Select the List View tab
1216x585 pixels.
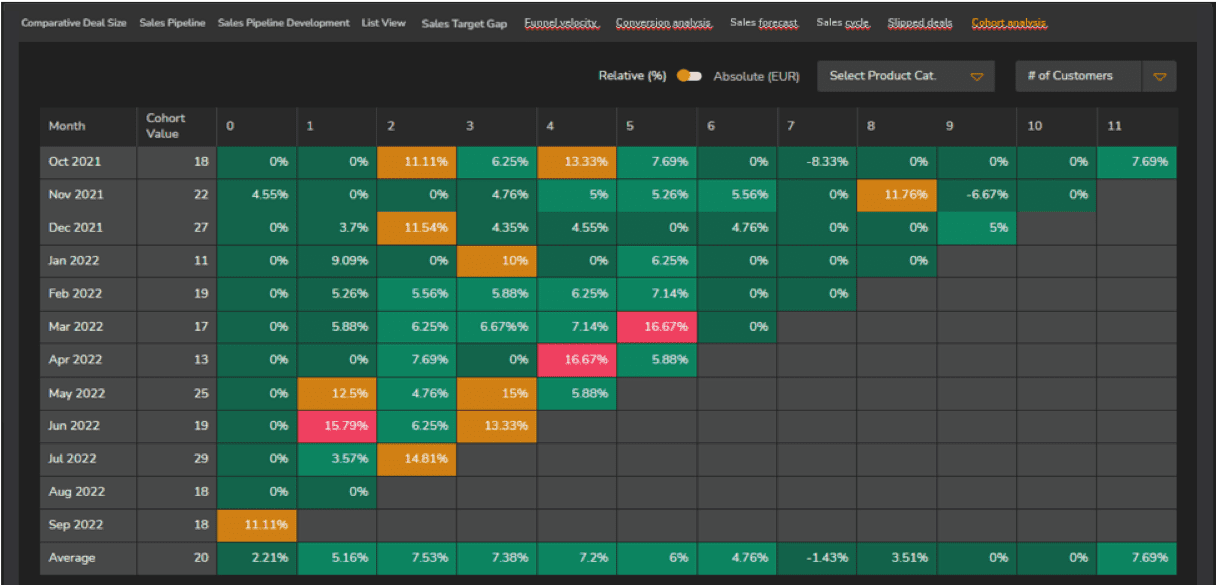coord(383,23)
